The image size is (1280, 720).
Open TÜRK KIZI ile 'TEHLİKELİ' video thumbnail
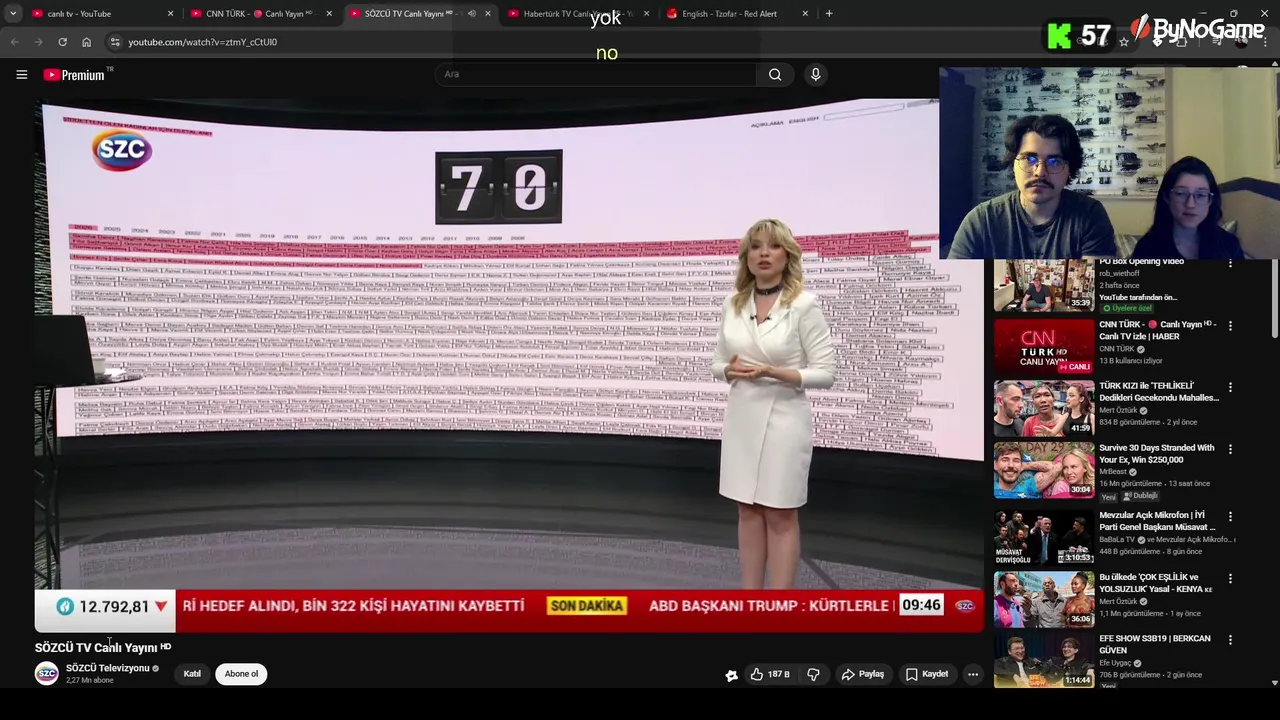1044,408
